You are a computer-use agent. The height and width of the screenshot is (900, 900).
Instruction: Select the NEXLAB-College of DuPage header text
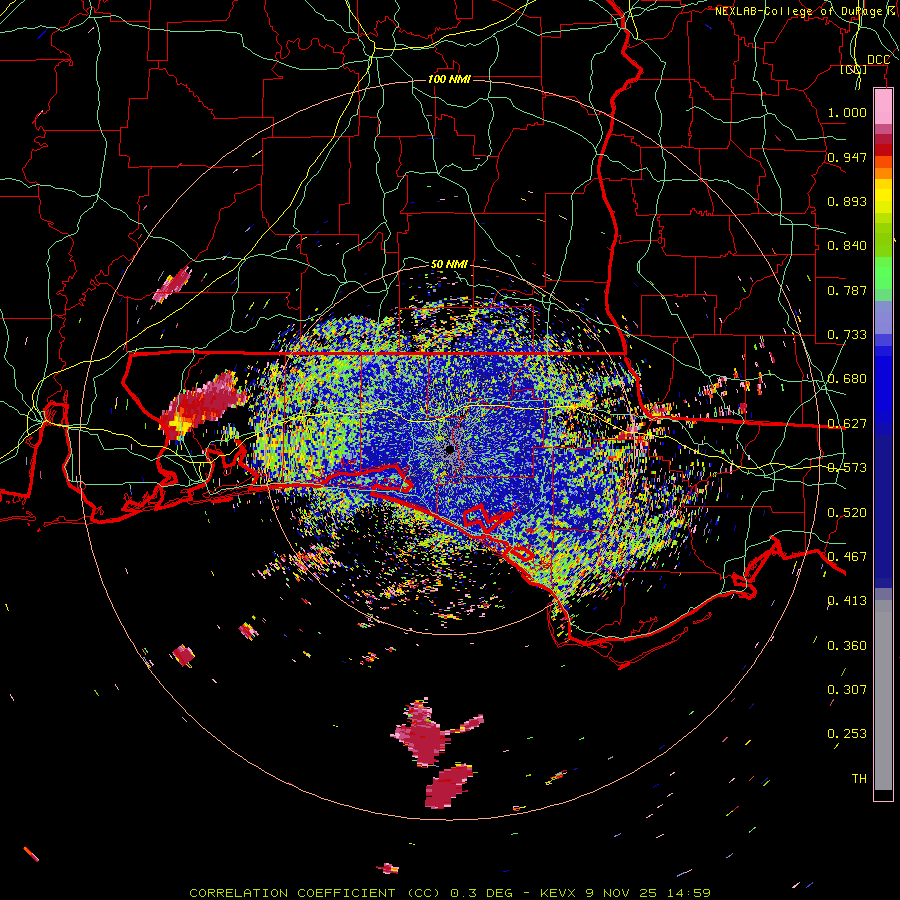click(x=806, y=11)
